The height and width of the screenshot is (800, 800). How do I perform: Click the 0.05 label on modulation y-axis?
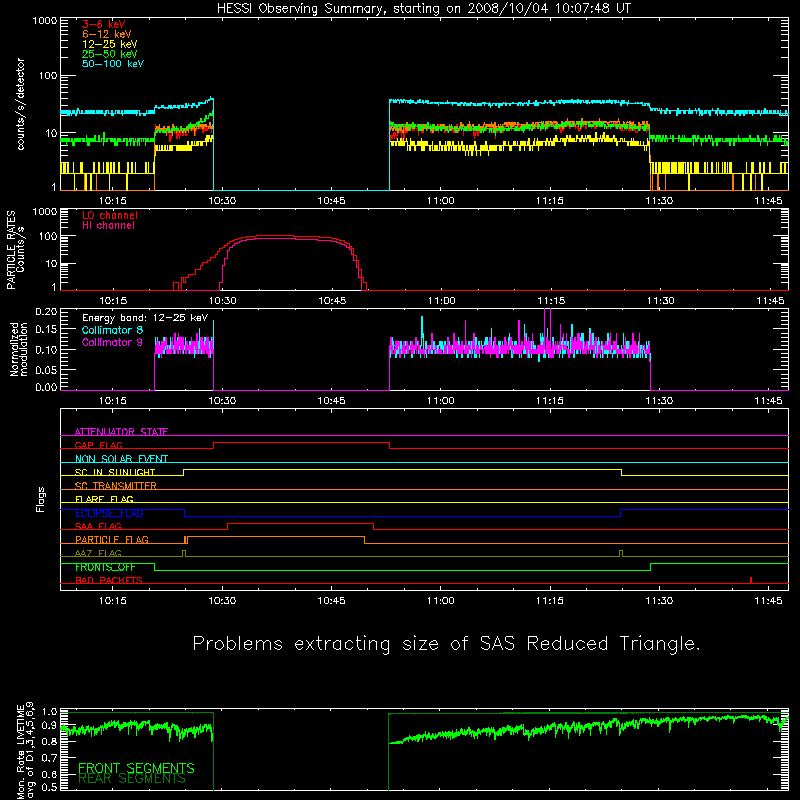pyautogui.click(x=46, y=369)
